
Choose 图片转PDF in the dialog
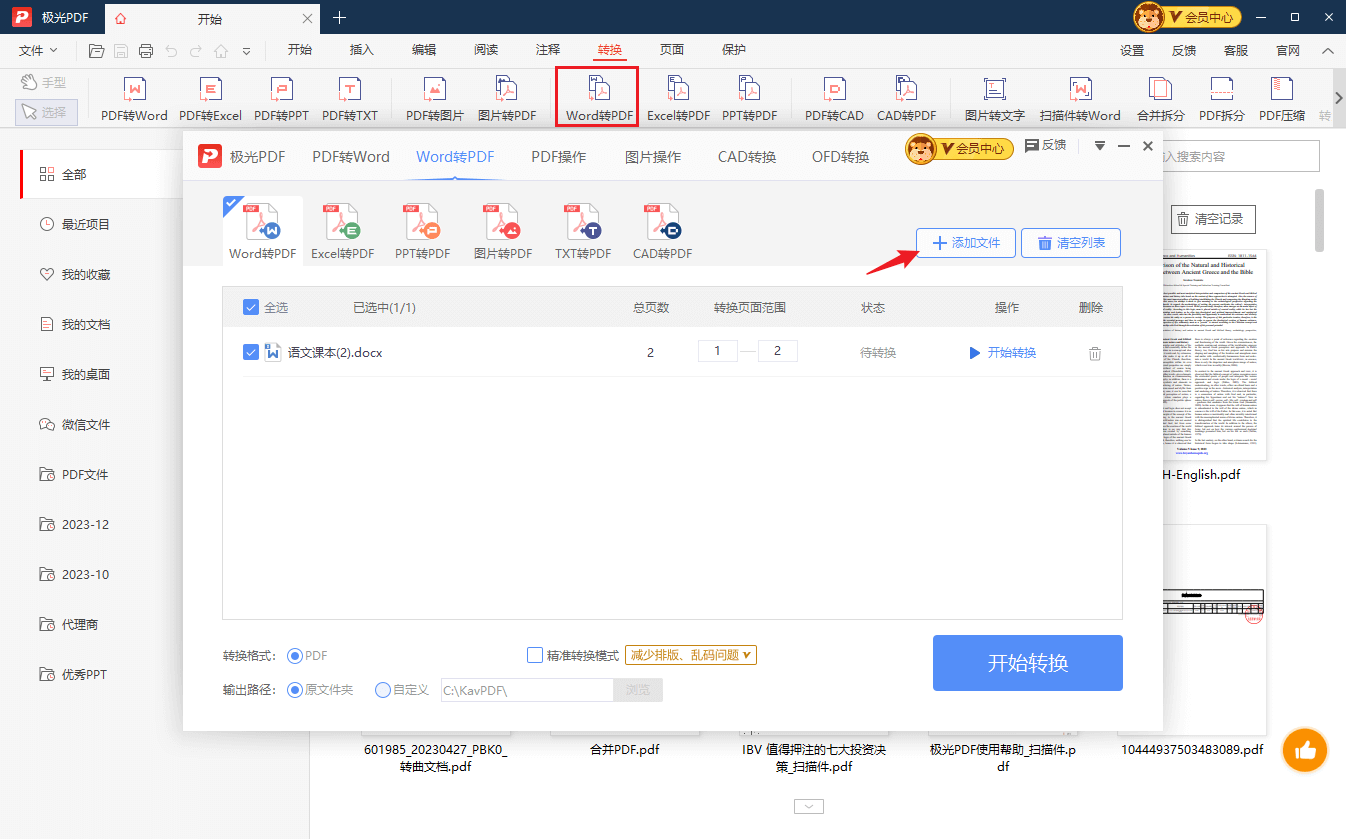(503, 231)
